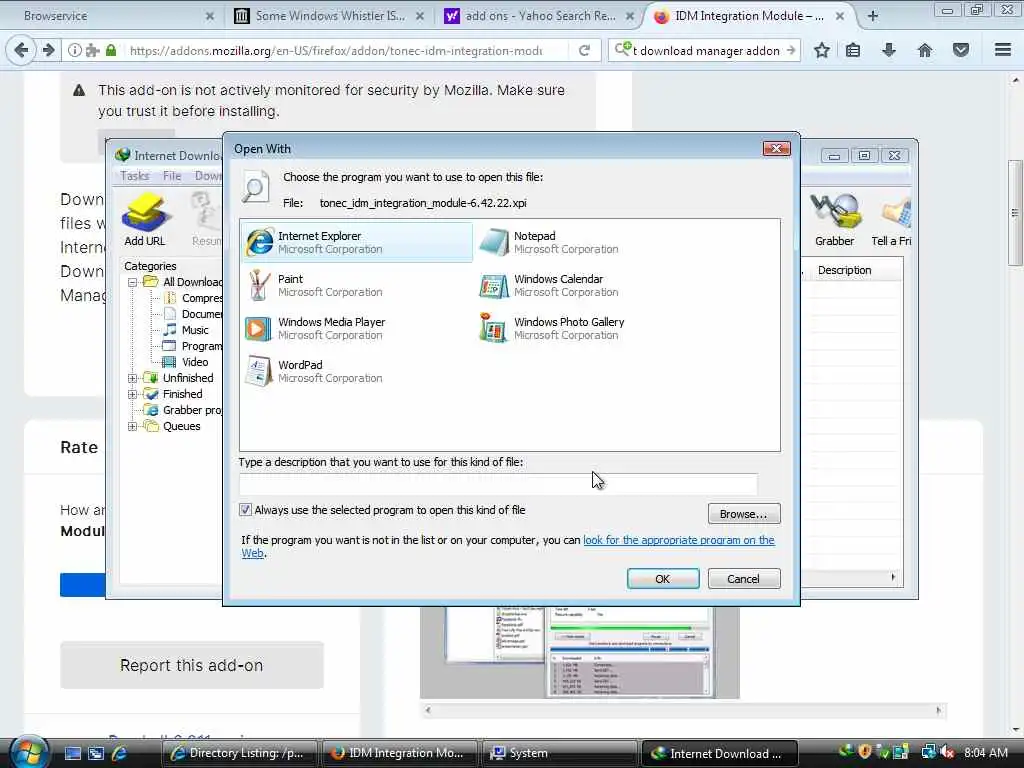This screenshot has height=768, width=1024.
Task: Click the screenshot carousel horizontal scrollbar
Action: coord(683,711)
